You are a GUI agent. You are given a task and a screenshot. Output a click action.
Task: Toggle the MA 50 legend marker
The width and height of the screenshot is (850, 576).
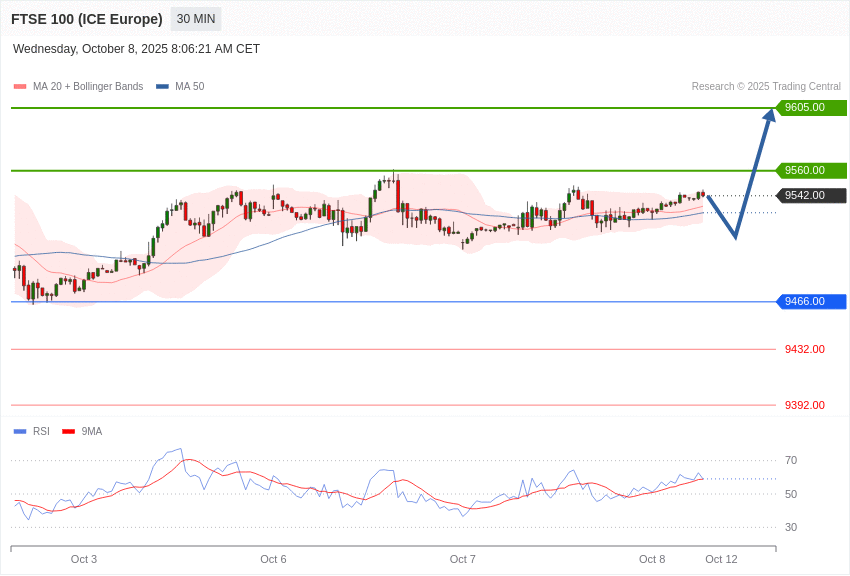pyautogui.click(x=162, y=87)
